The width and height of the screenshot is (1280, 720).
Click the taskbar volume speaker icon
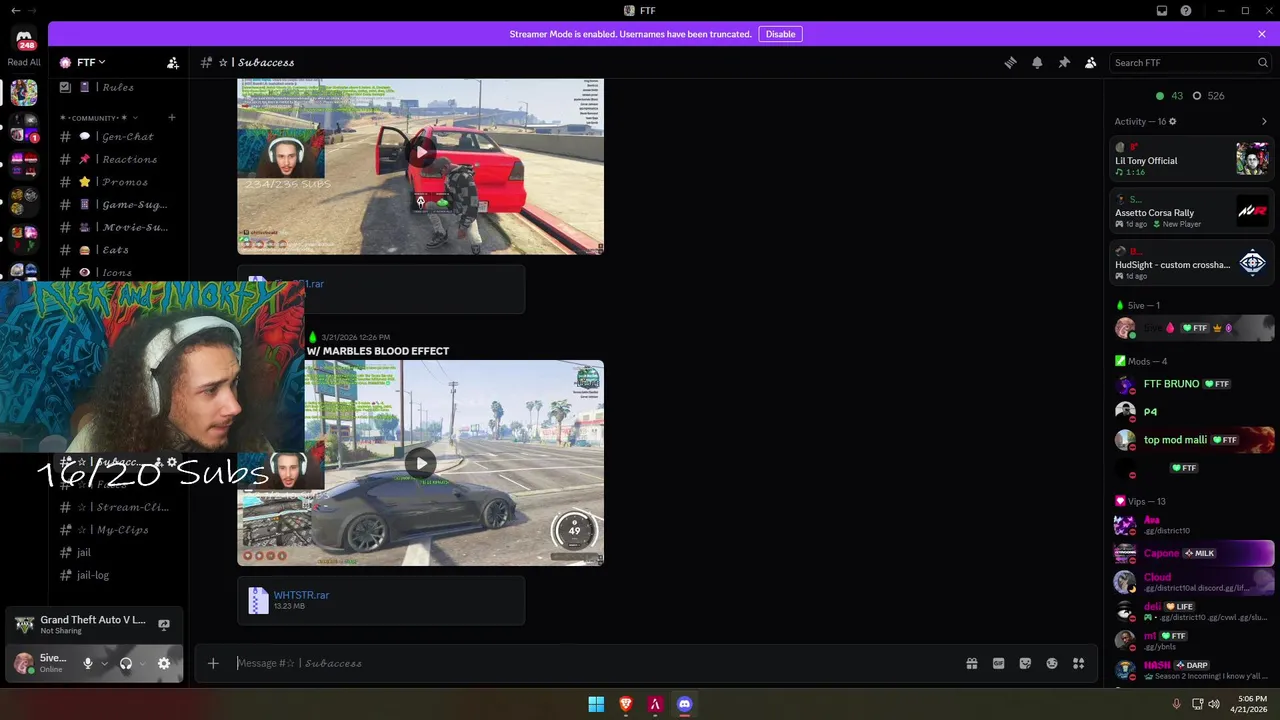click(1213, 704)
